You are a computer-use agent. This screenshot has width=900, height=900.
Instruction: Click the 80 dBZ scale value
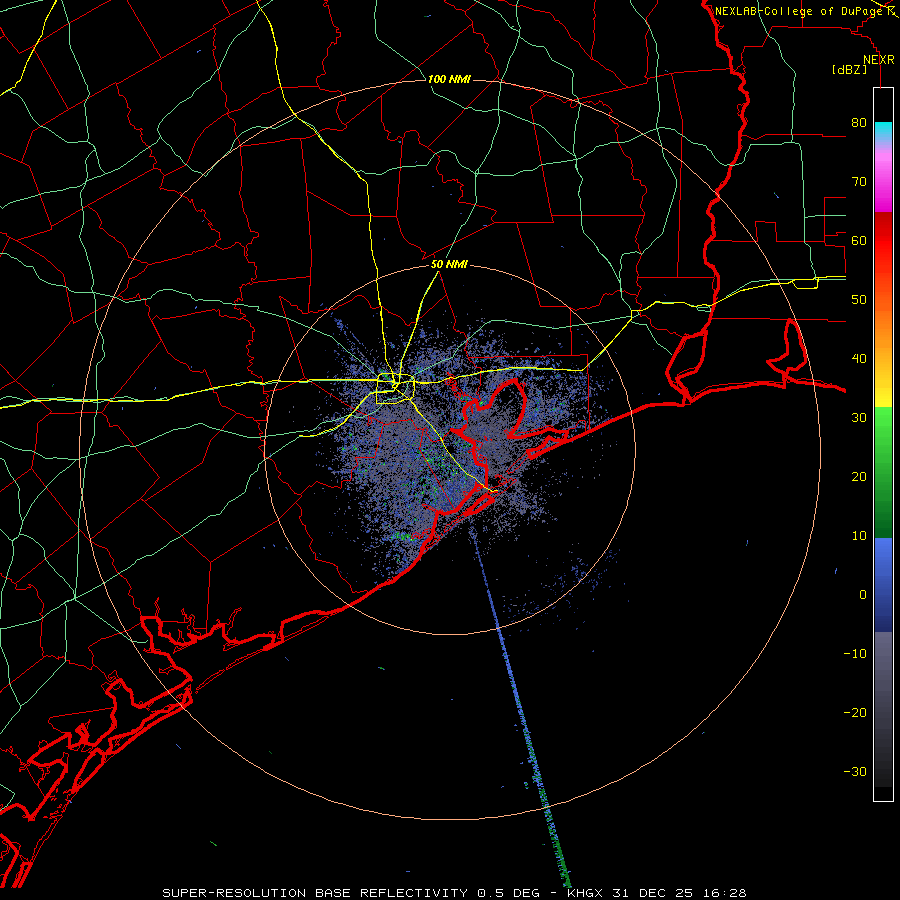tap(859, 123)
